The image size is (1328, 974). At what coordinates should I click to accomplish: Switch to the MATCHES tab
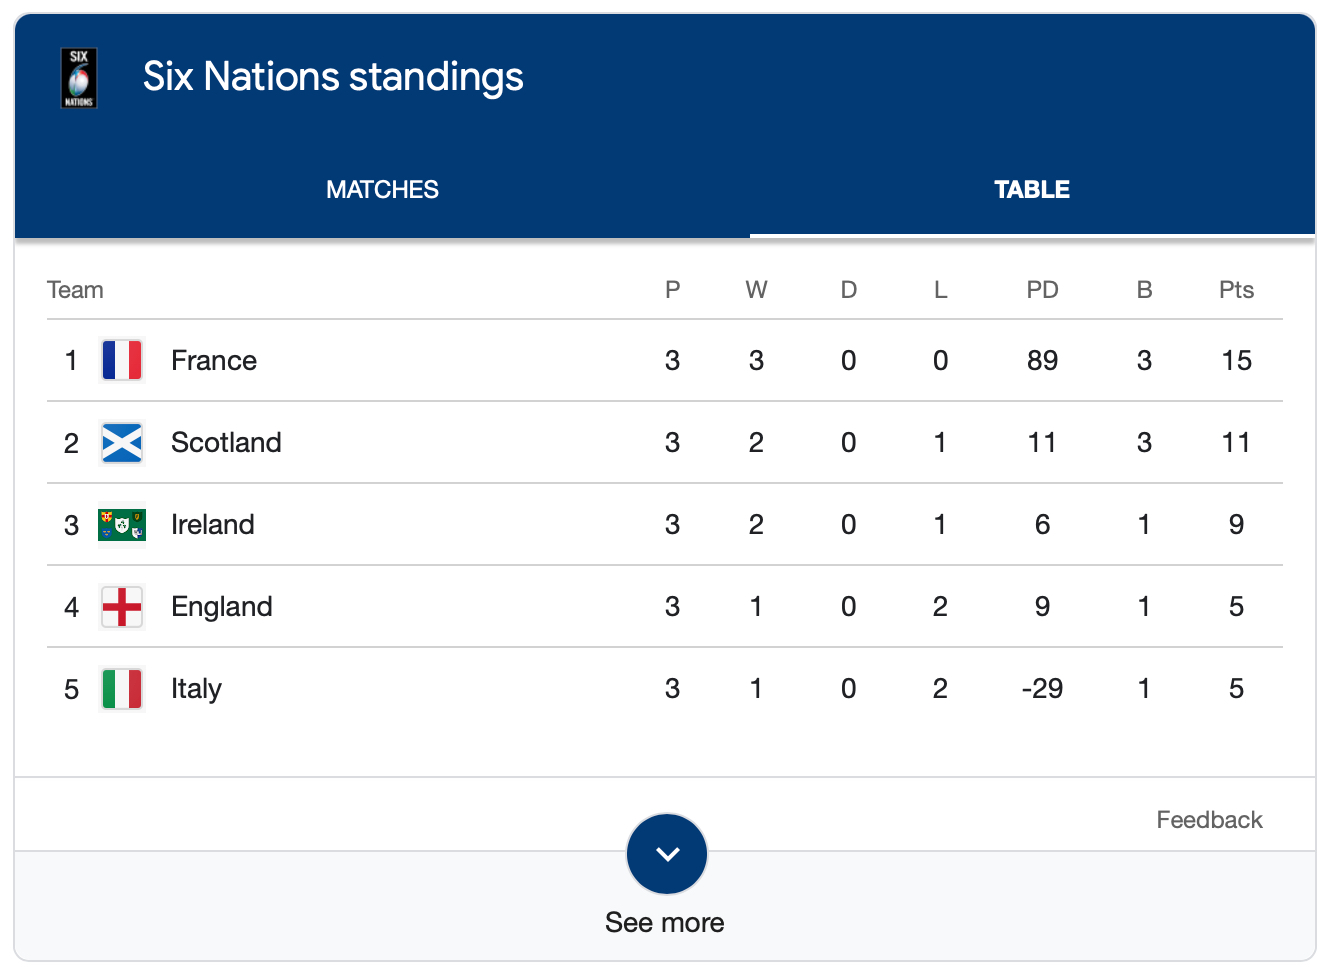[x=382, y=189]
